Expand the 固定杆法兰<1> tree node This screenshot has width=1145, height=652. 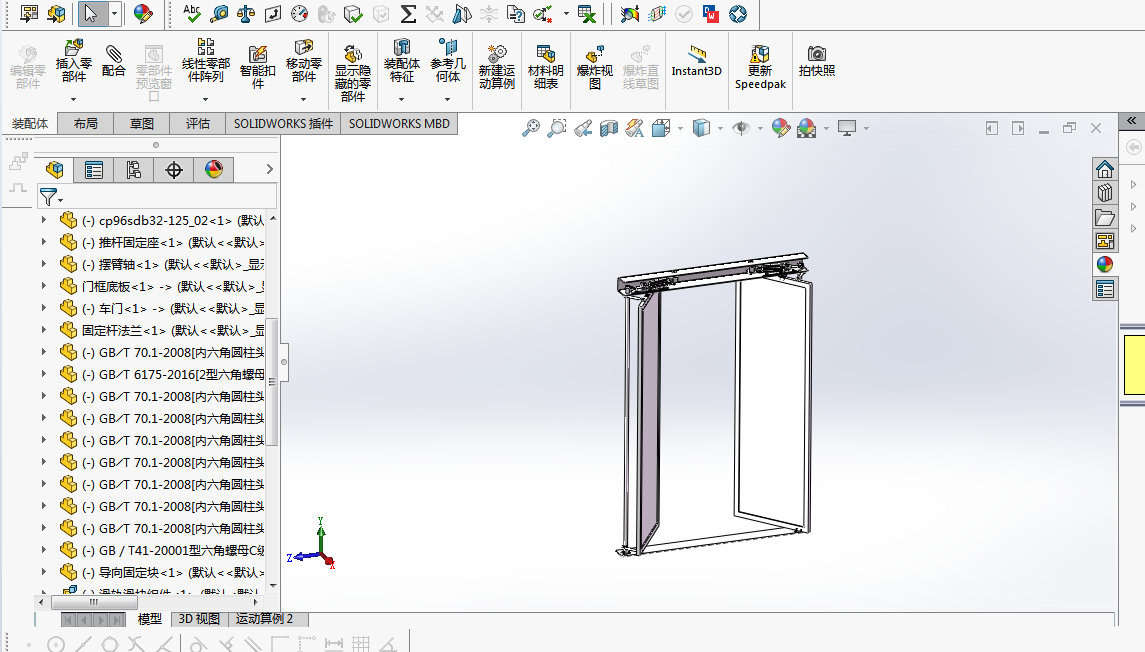[44, 330]
